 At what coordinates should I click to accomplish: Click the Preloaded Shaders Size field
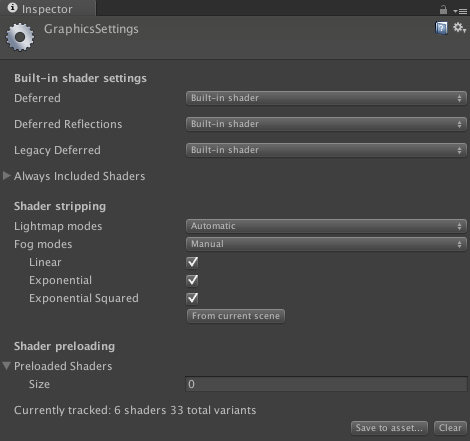[326, 384]
